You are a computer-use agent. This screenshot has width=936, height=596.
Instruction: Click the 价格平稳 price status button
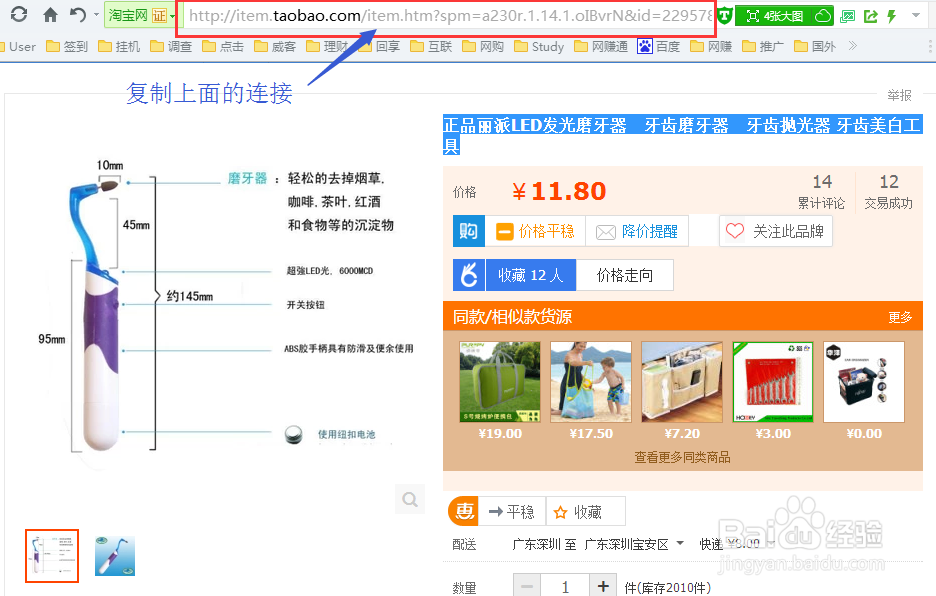click(x=535, y=231)
